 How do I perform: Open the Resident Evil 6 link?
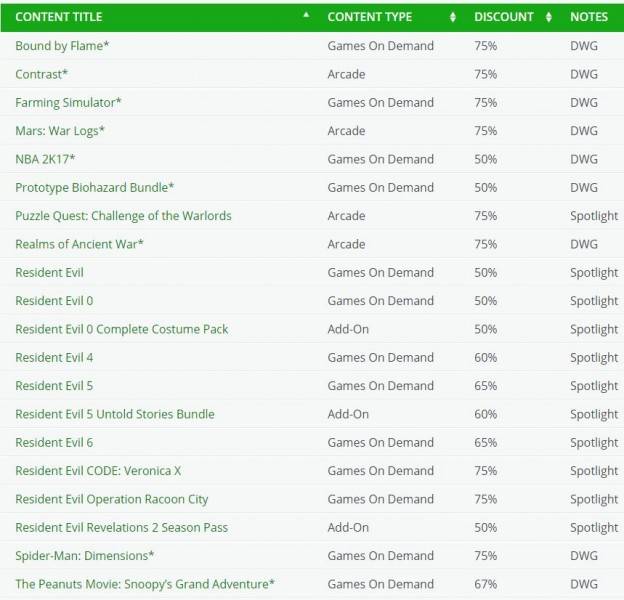[x=54, y=442]
